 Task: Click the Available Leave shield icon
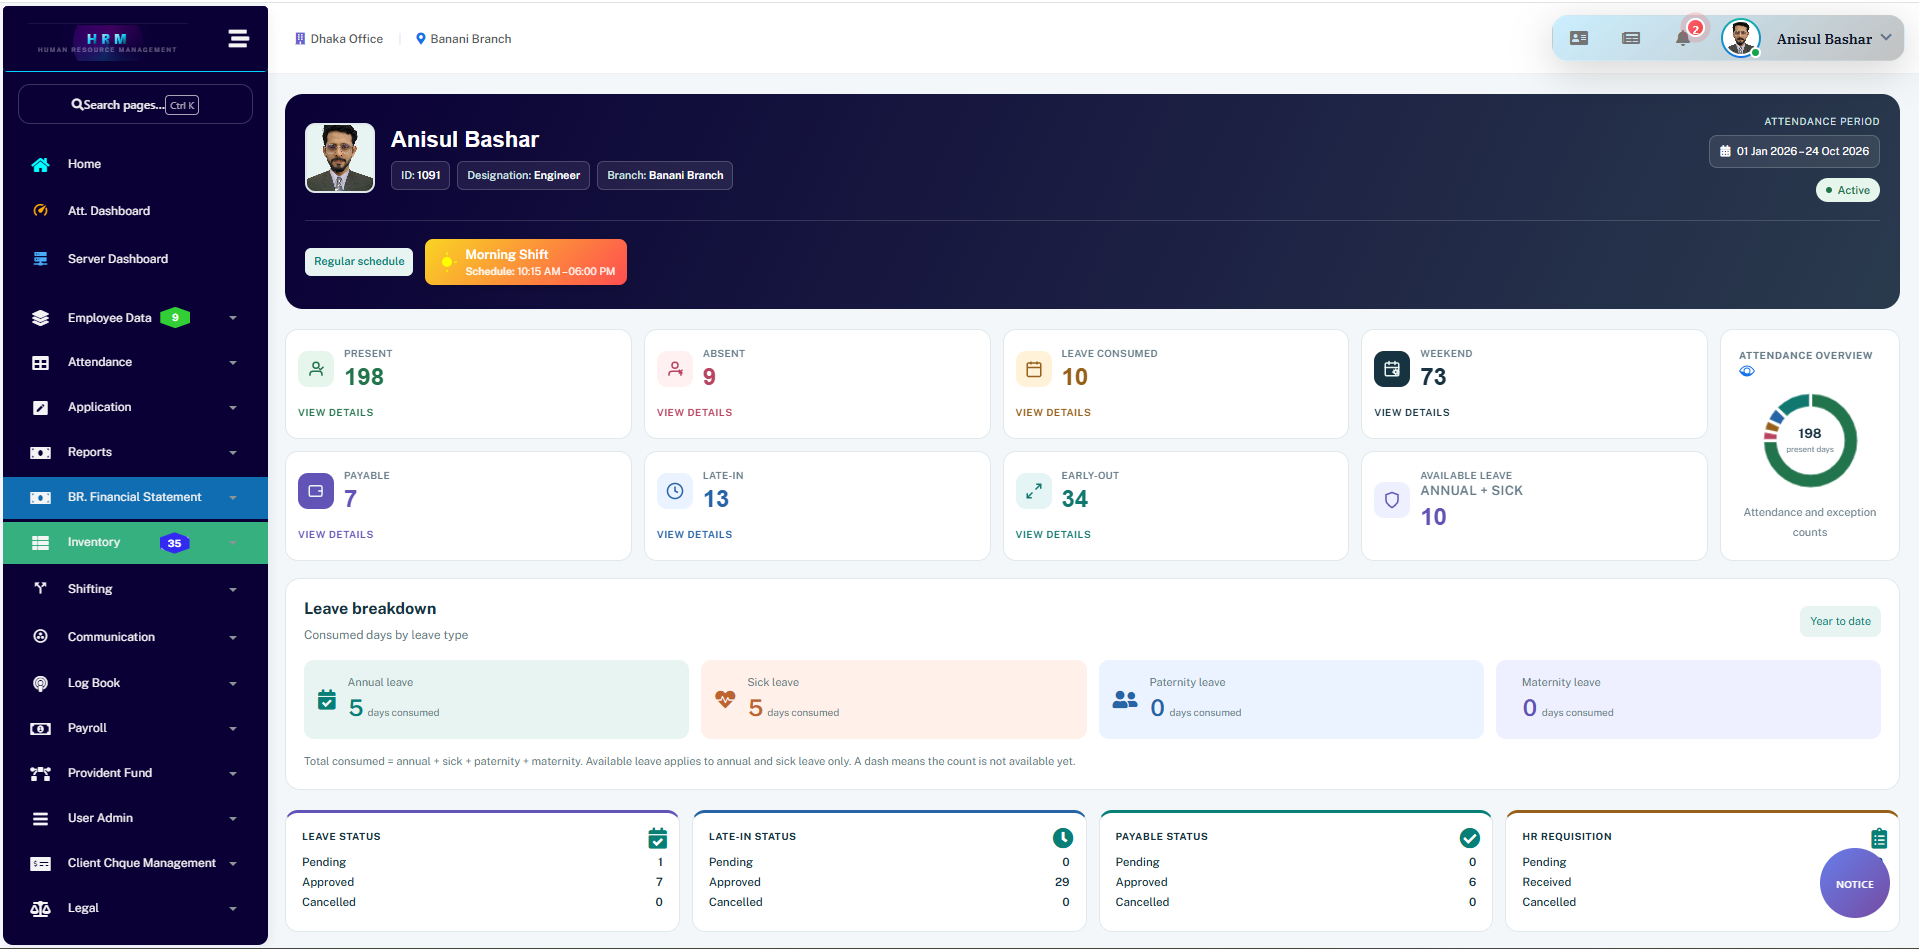(1392, 500)
